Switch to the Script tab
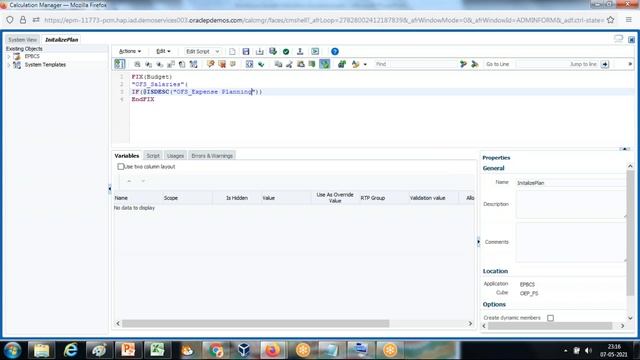 pyautogui.click(x=153, y=156)
